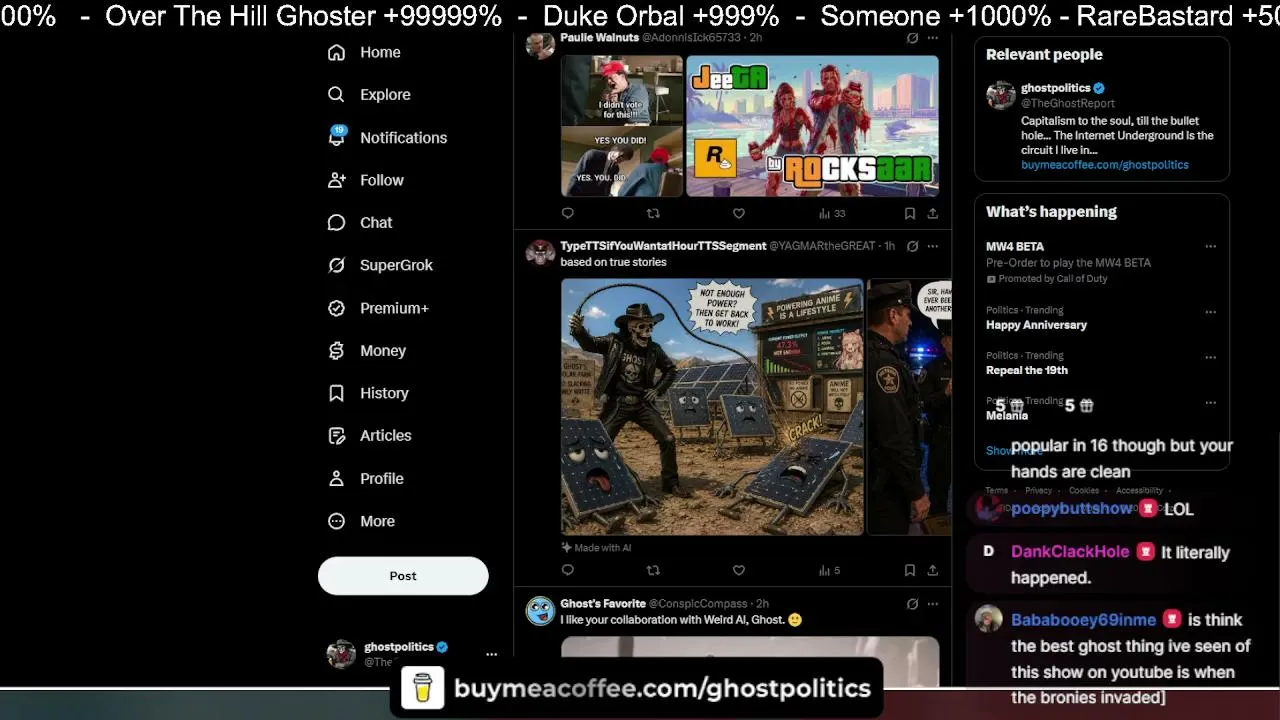Click Ghost's Favorite profile avatar
This screenshot has height=720, width=1280.
540,611
